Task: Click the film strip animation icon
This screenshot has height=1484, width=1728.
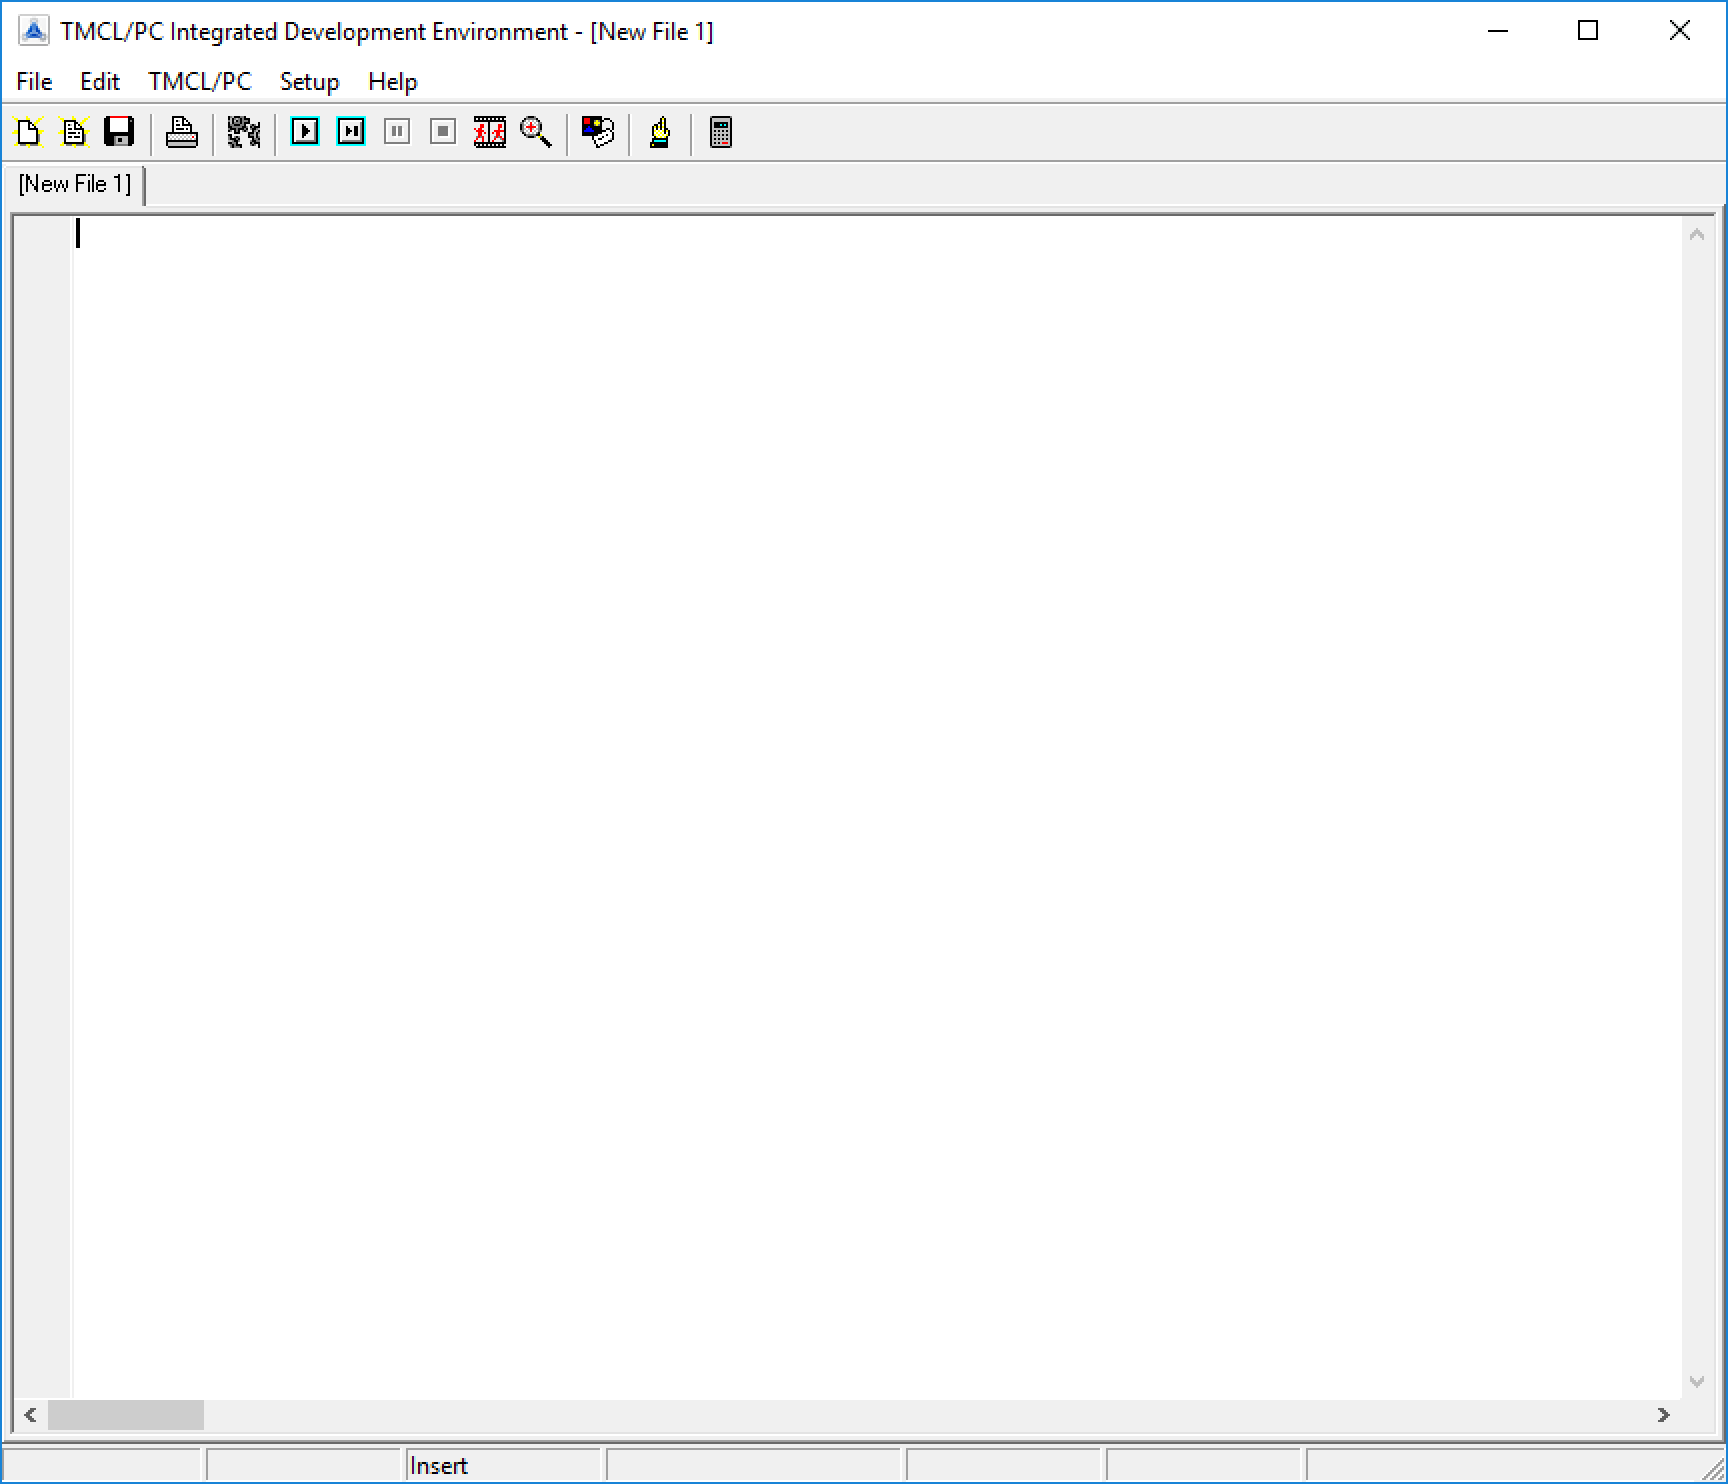Action: 489,132
